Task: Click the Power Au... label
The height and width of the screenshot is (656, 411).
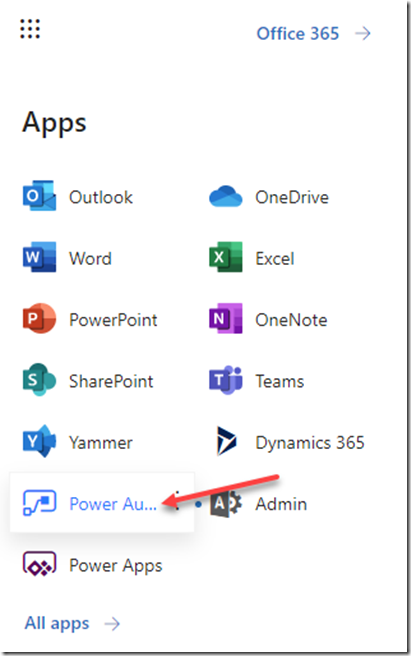Action: 113,504
